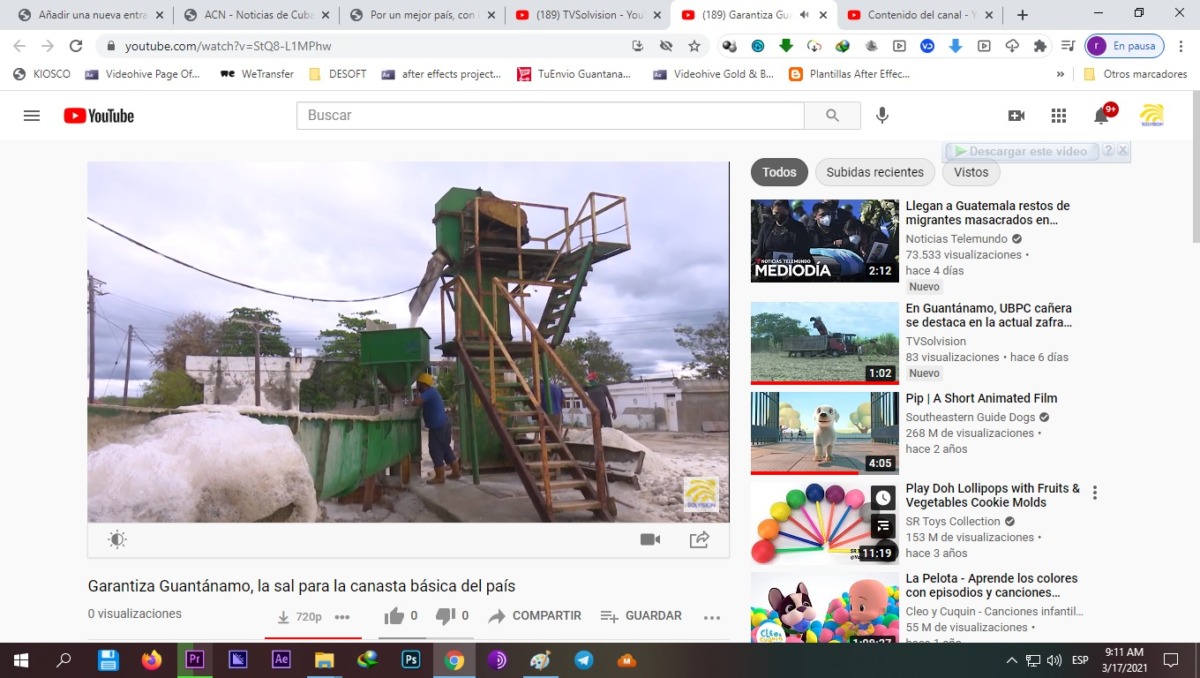Go back to the previous page

19,46
